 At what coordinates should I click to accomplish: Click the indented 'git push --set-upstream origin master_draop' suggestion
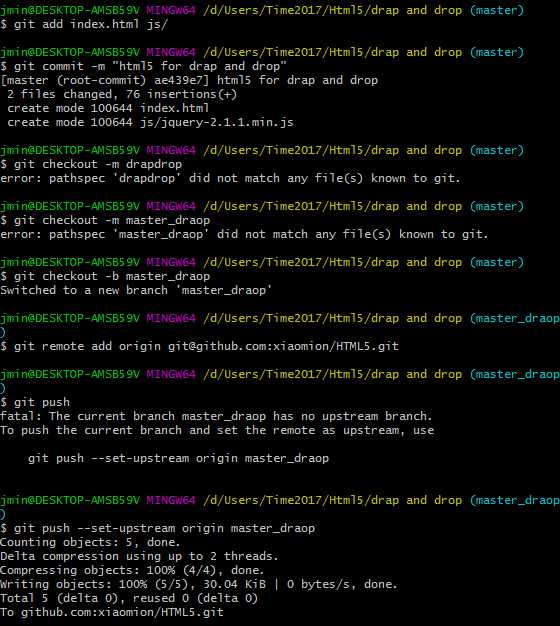[x=178, y=458]
